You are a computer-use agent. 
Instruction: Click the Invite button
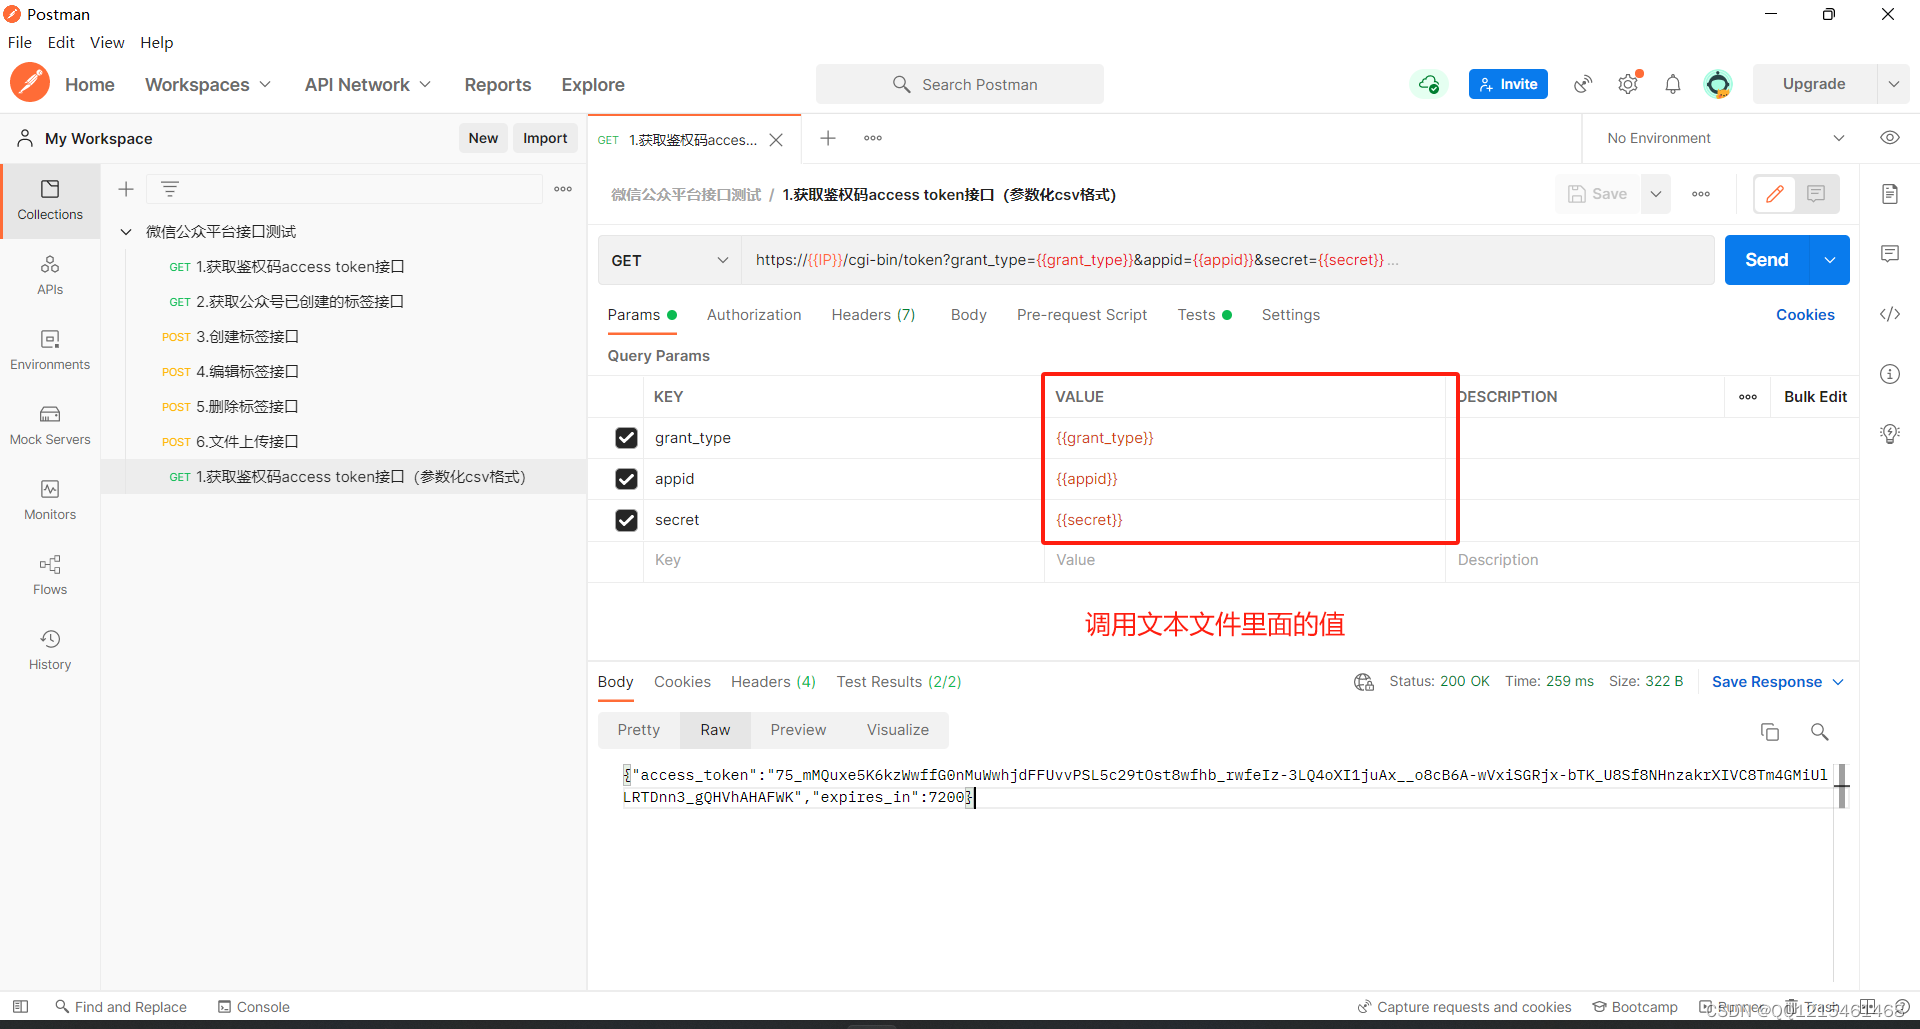click(x=1508, y=84)
